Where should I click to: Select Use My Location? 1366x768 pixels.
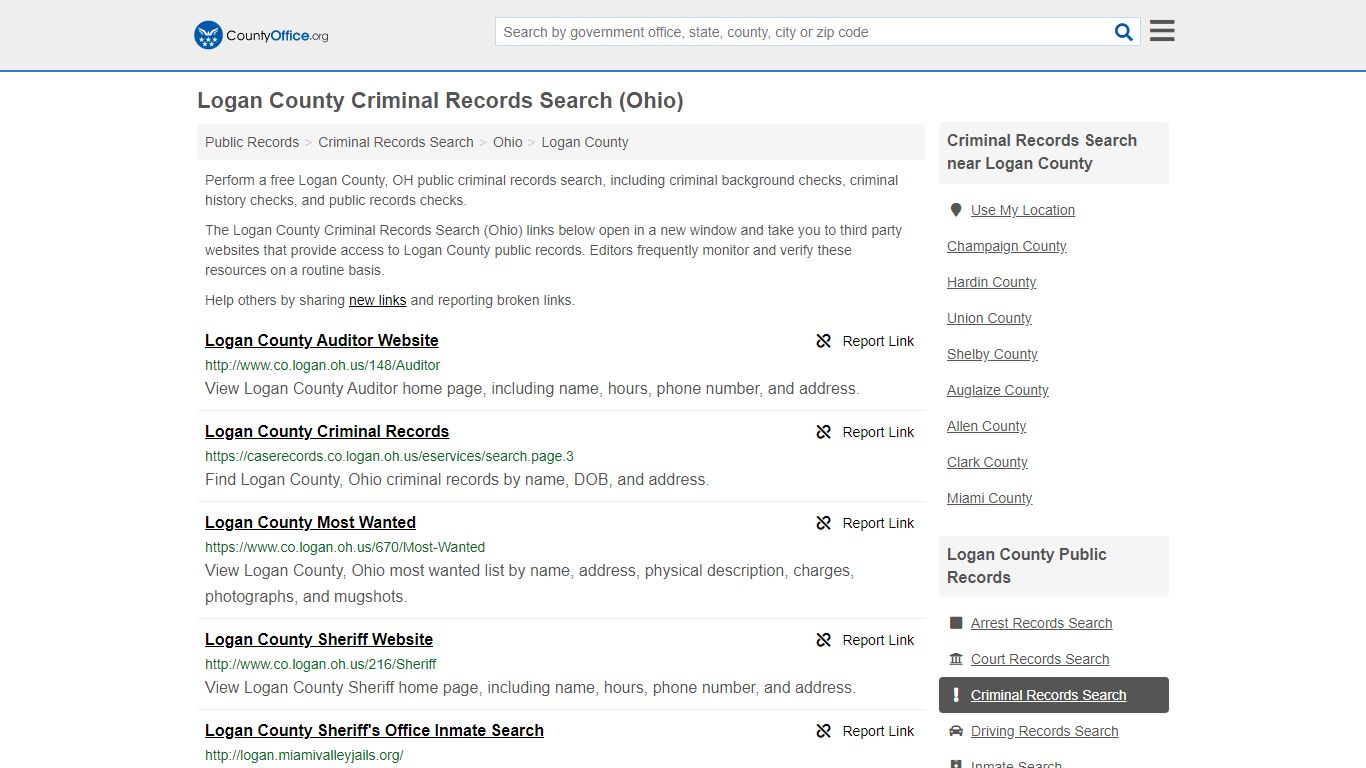pyautogui.click(x=1023, y=210)
